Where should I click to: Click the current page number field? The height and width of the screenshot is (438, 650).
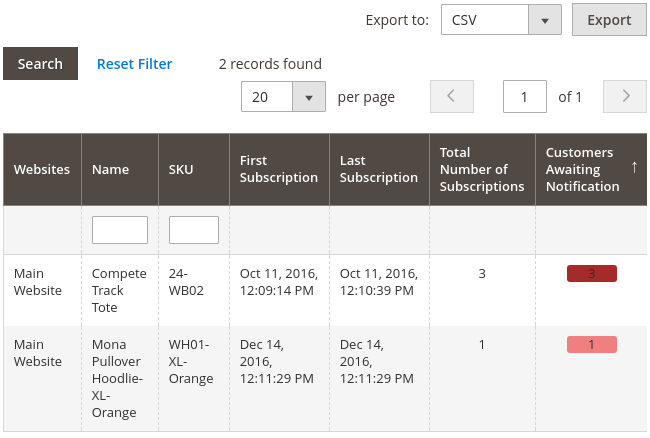click(524, 97)
